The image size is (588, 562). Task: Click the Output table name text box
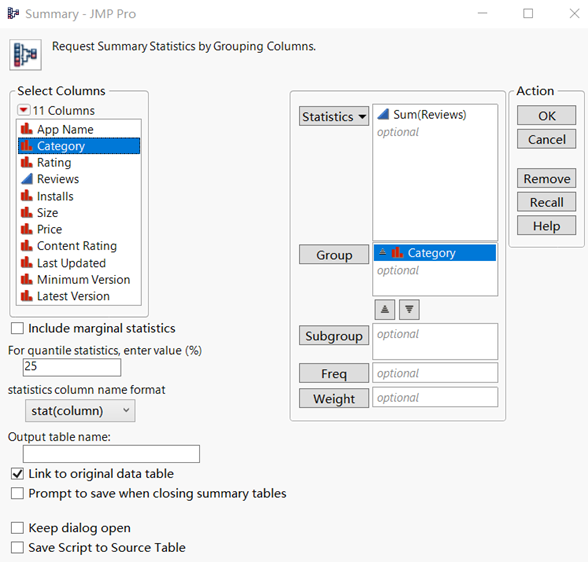pyautogui.click(x=111, y=454)
